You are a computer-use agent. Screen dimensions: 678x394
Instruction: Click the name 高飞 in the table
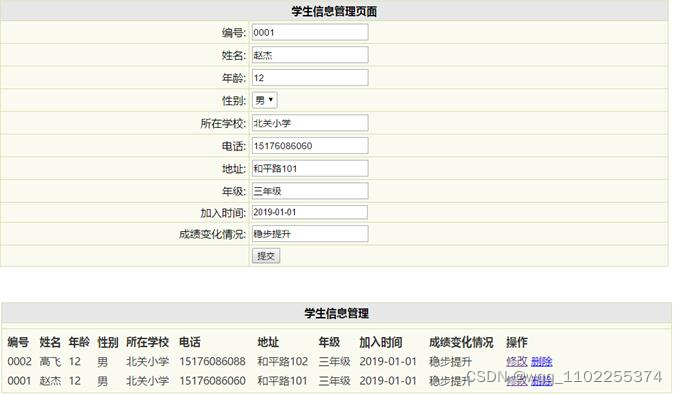50,361
